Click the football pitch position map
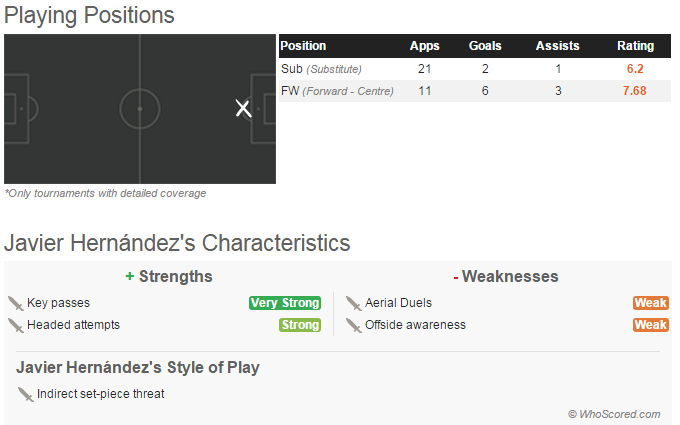Image resolution: width=680 pixels, height=425 pixels. point(139,109)
